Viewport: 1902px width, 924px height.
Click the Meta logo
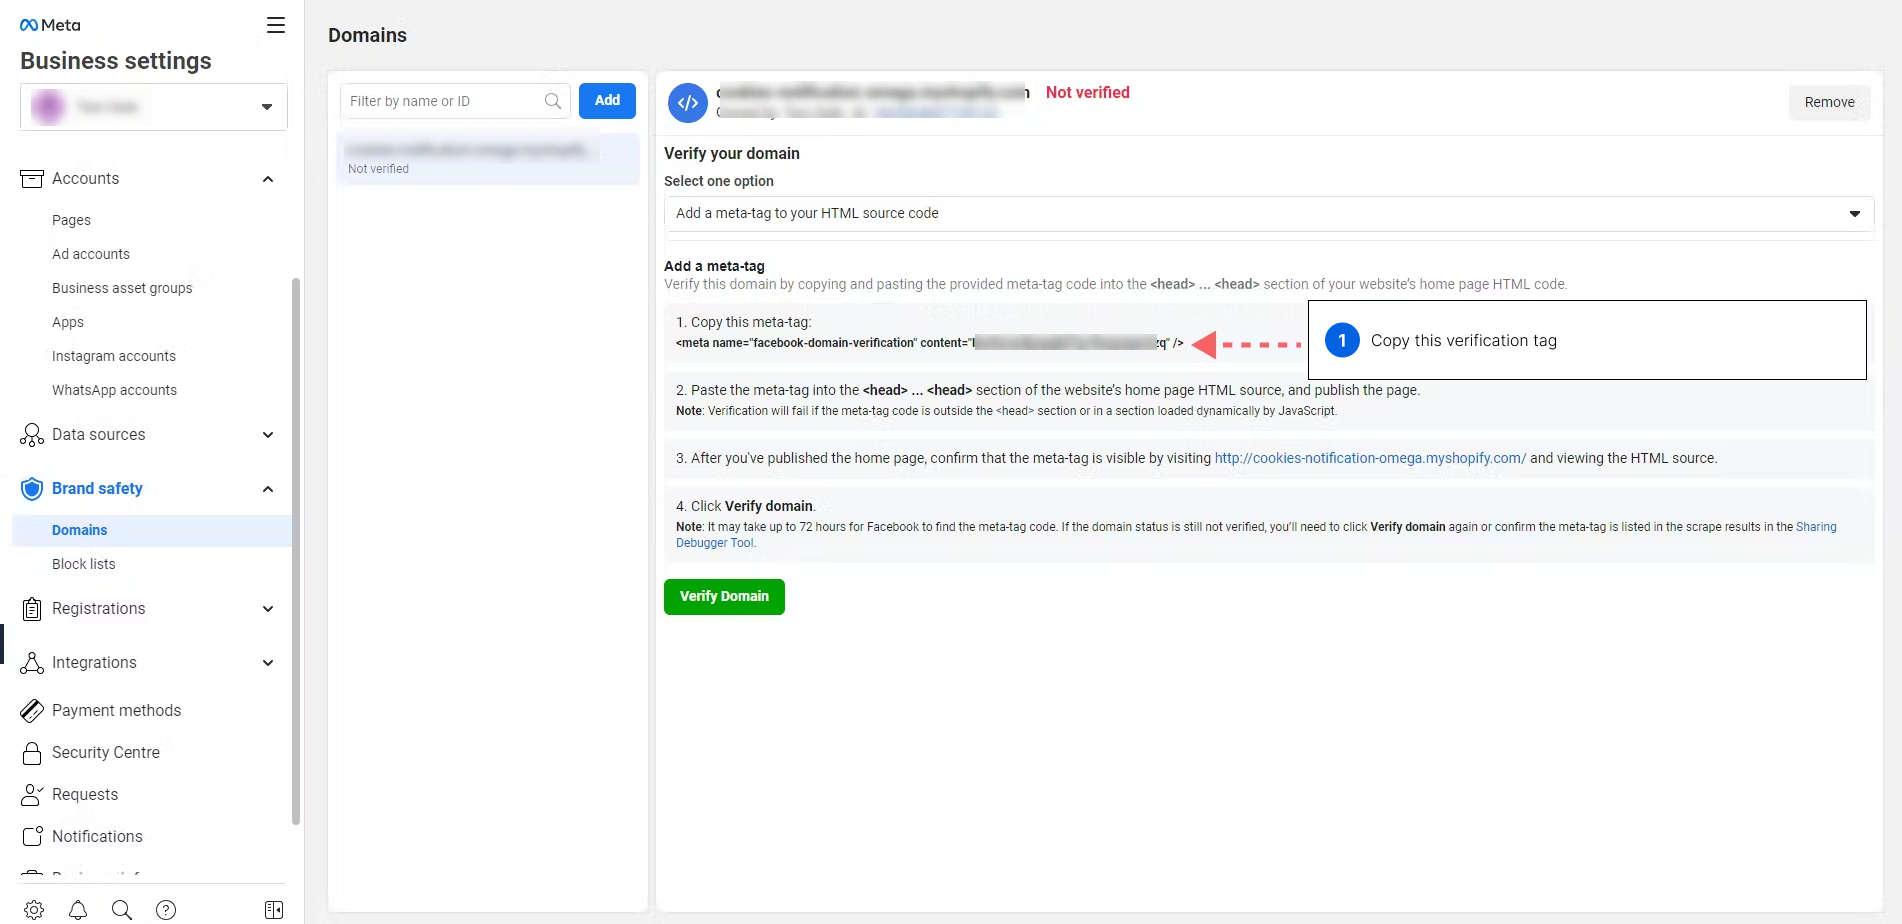pyautogui.click(x=50, y=25)
